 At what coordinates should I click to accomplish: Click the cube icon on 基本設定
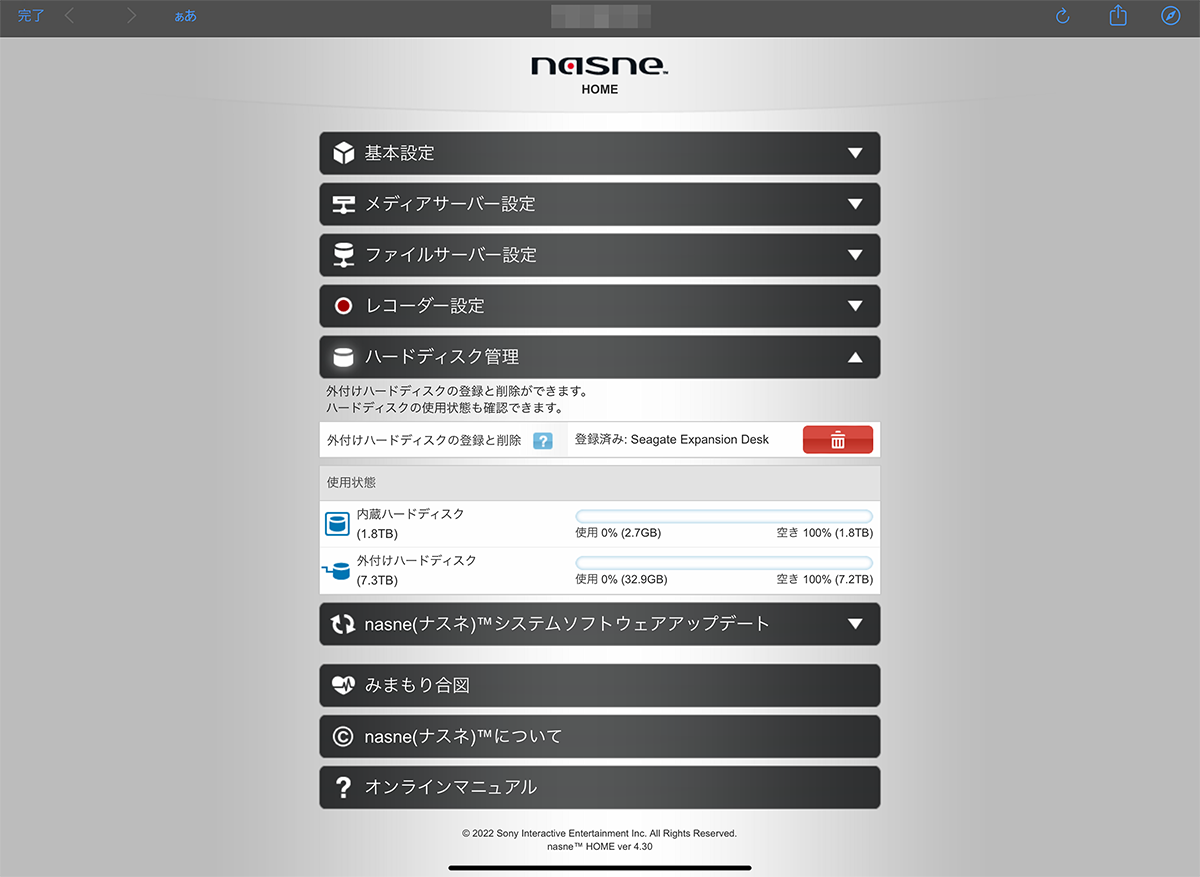344,153
